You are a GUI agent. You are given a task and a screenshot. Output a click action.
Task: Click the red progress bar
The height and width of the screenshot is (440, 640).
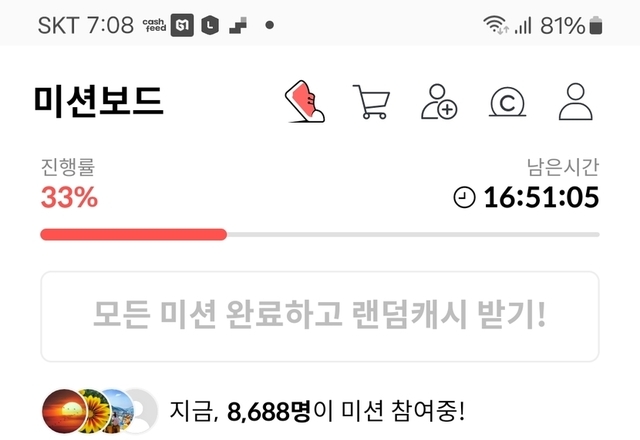pyautogui.click(x=133, y=235)
